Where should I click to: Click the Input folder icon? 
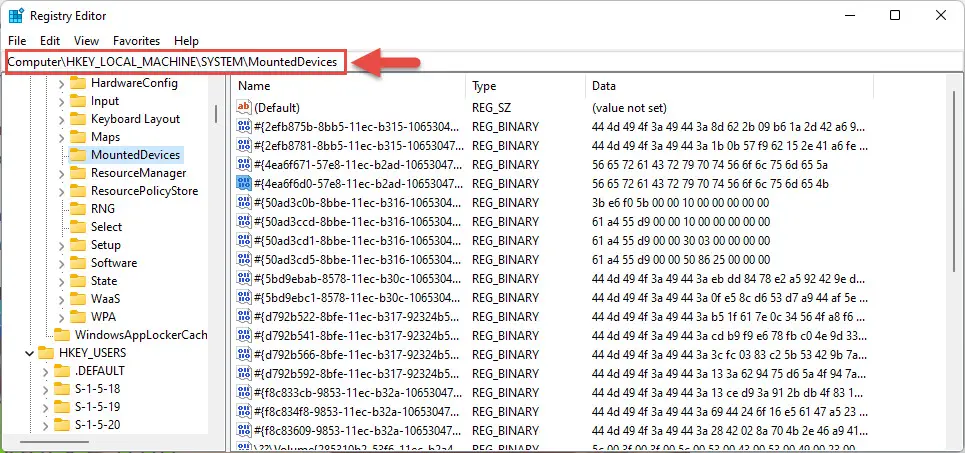tap(78, 101)
